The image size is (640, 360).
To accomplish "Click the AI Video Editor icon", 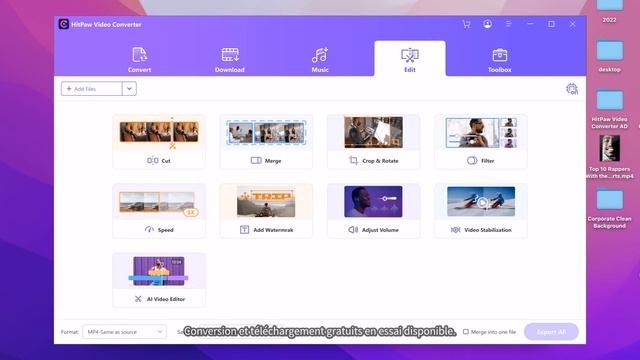I will (x=138, y=299).
